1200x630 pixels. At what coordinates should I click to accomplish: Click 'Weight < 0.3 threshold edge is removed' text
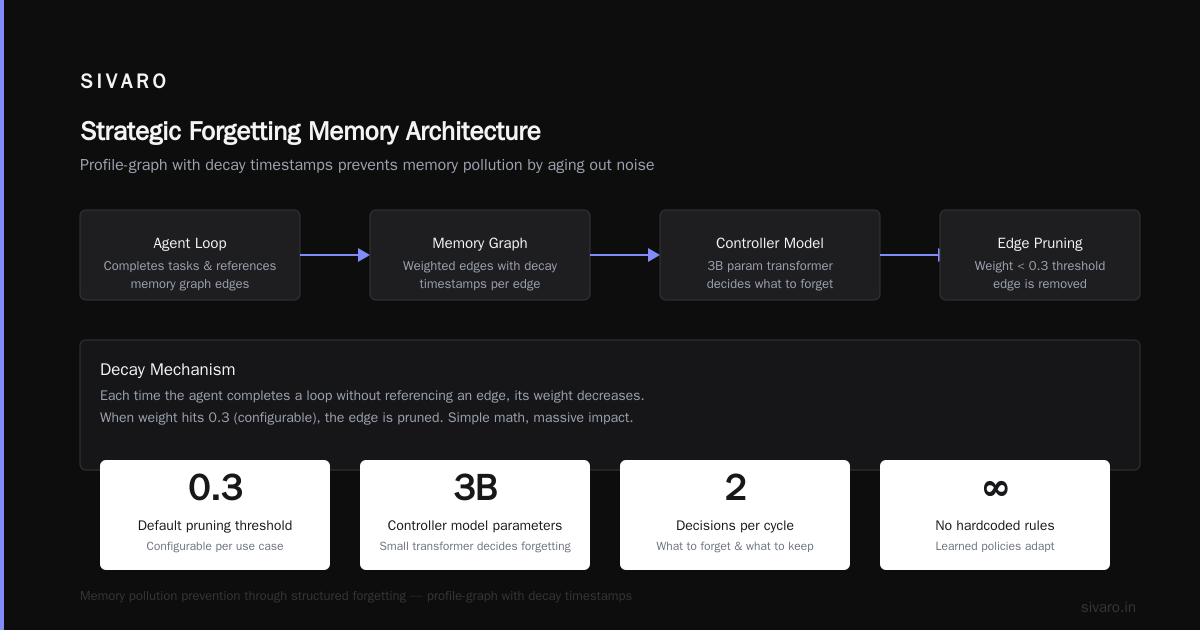pos(1040,275)
